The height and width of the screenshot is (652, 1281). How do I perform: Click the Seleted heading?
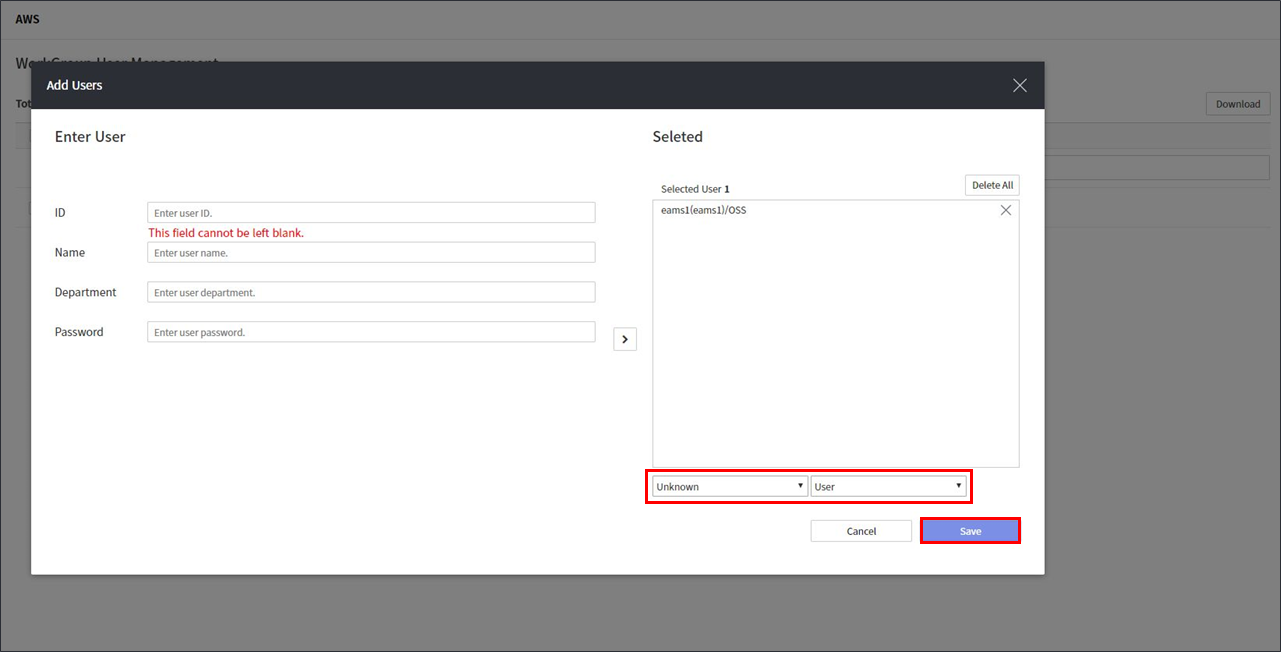(x=678, y=137)
